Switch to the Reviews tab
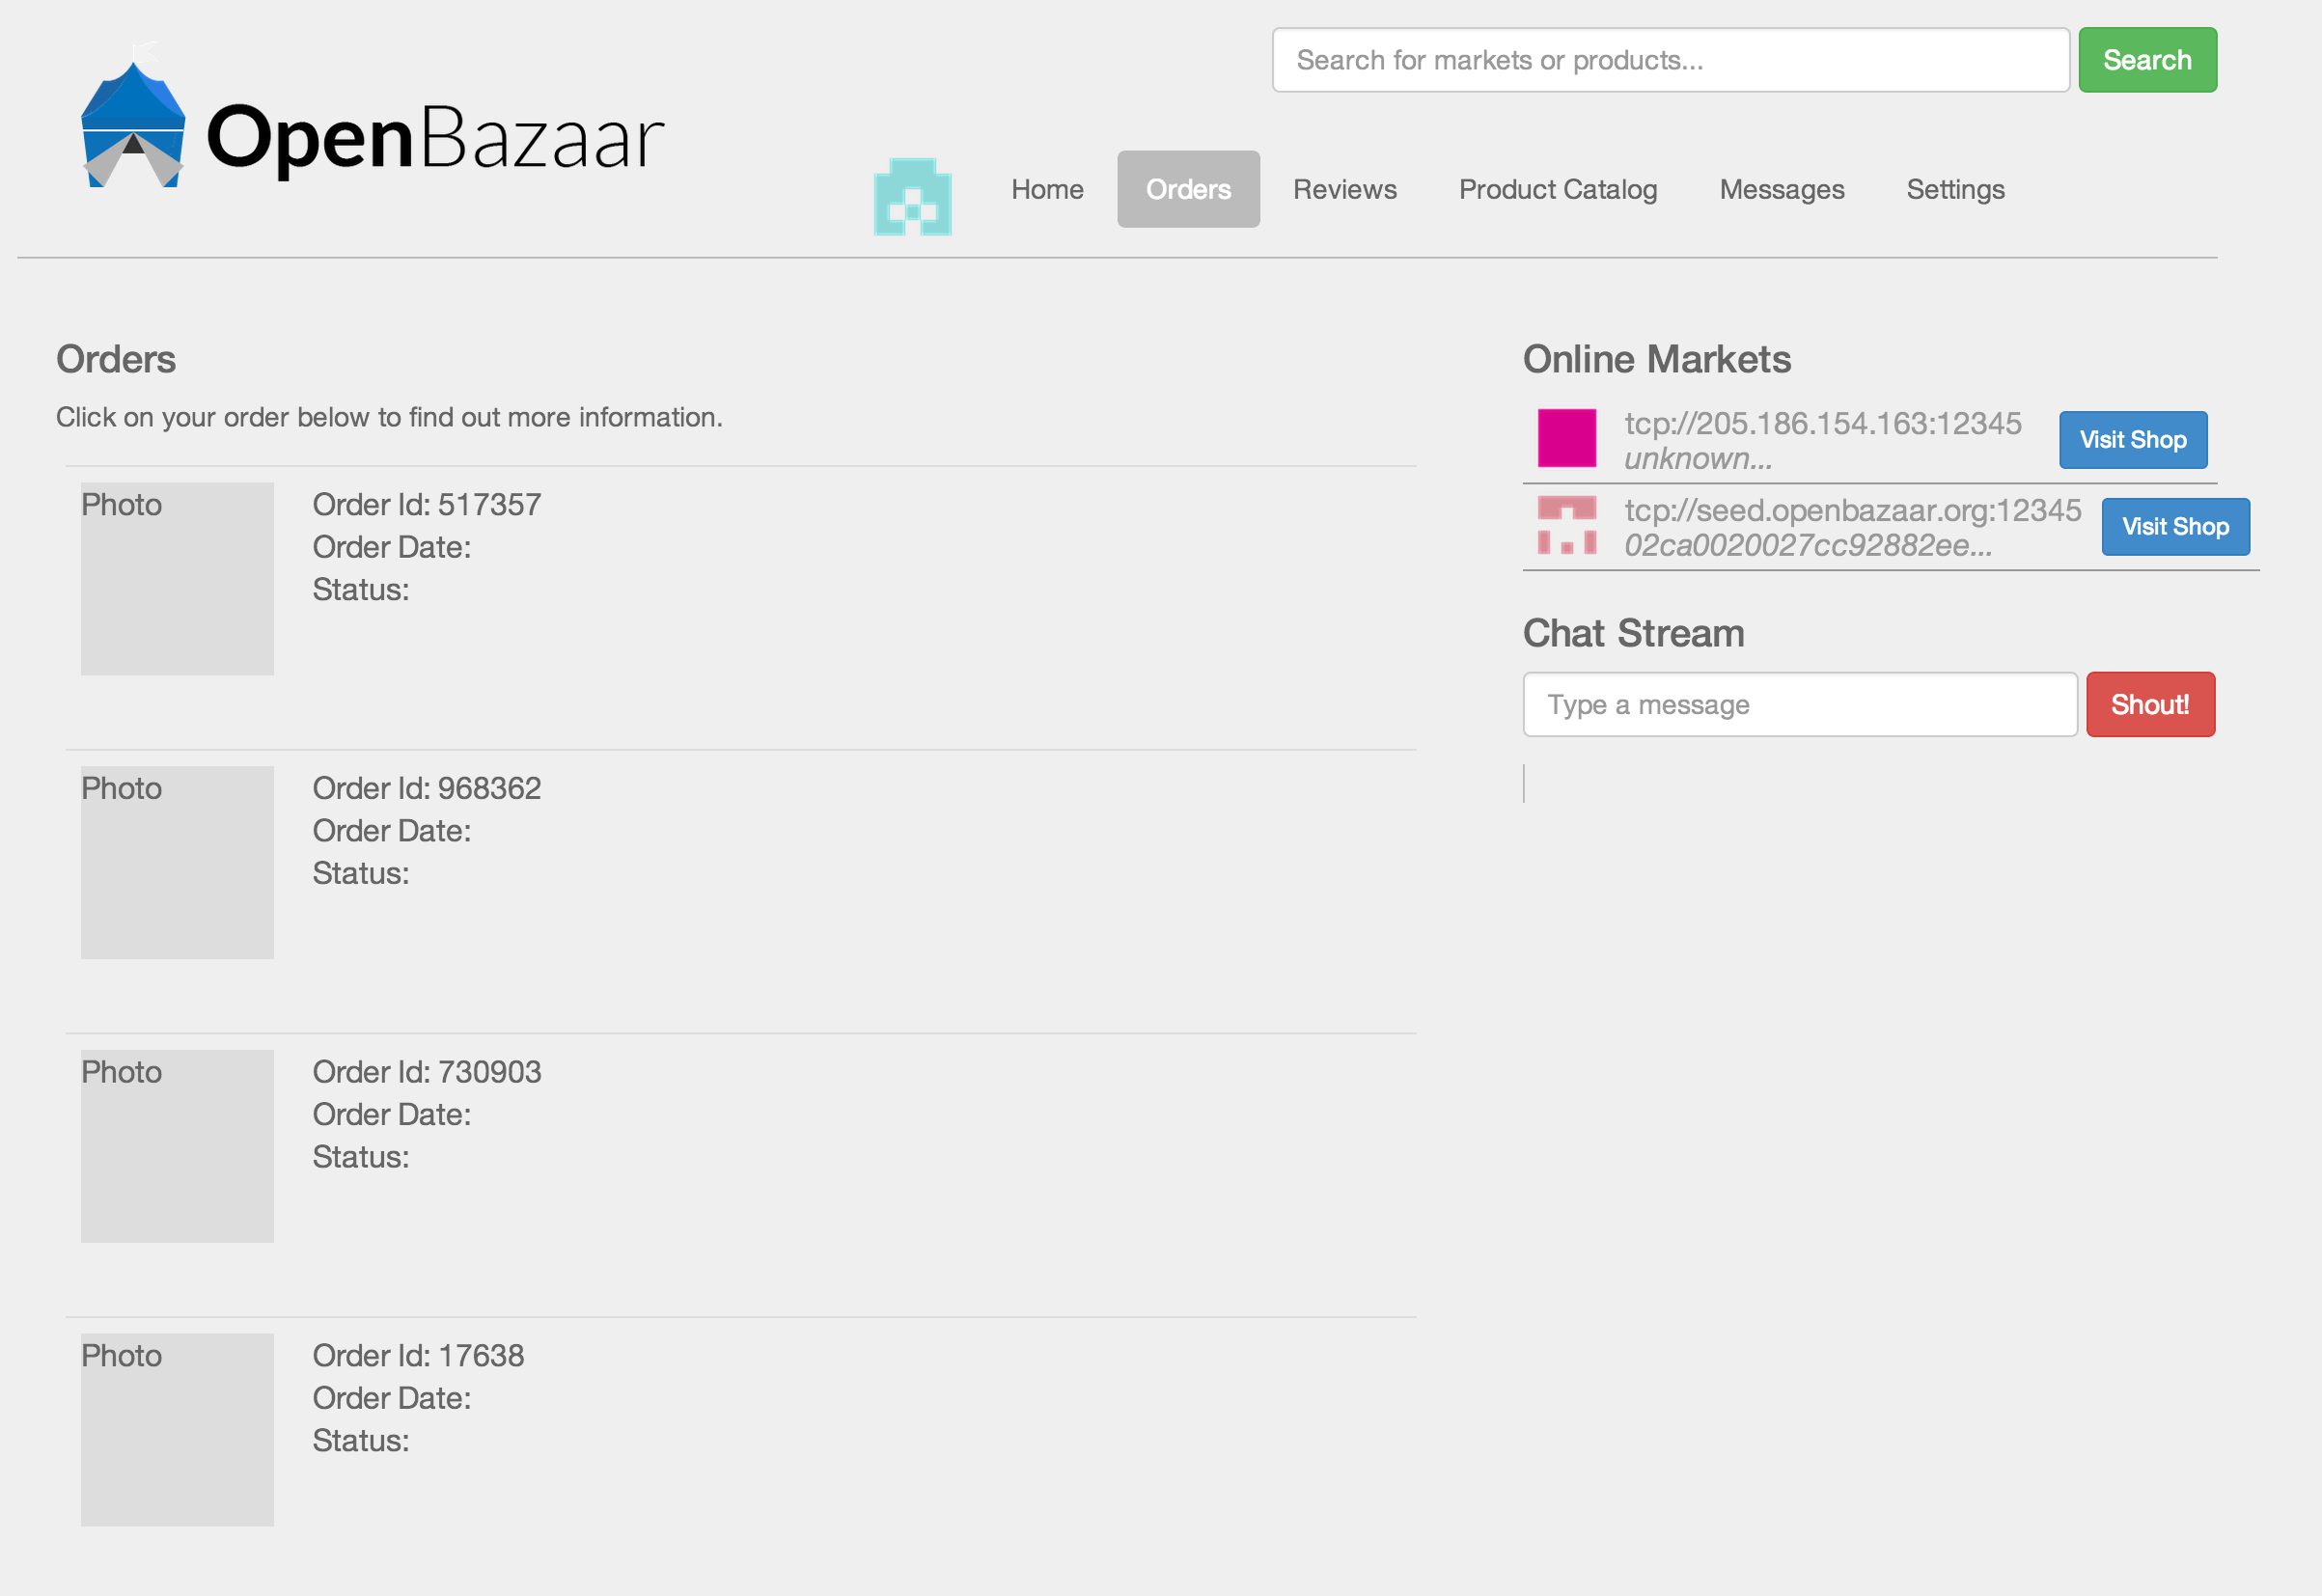2322x1596 pixels. [x=1343, y=189]
